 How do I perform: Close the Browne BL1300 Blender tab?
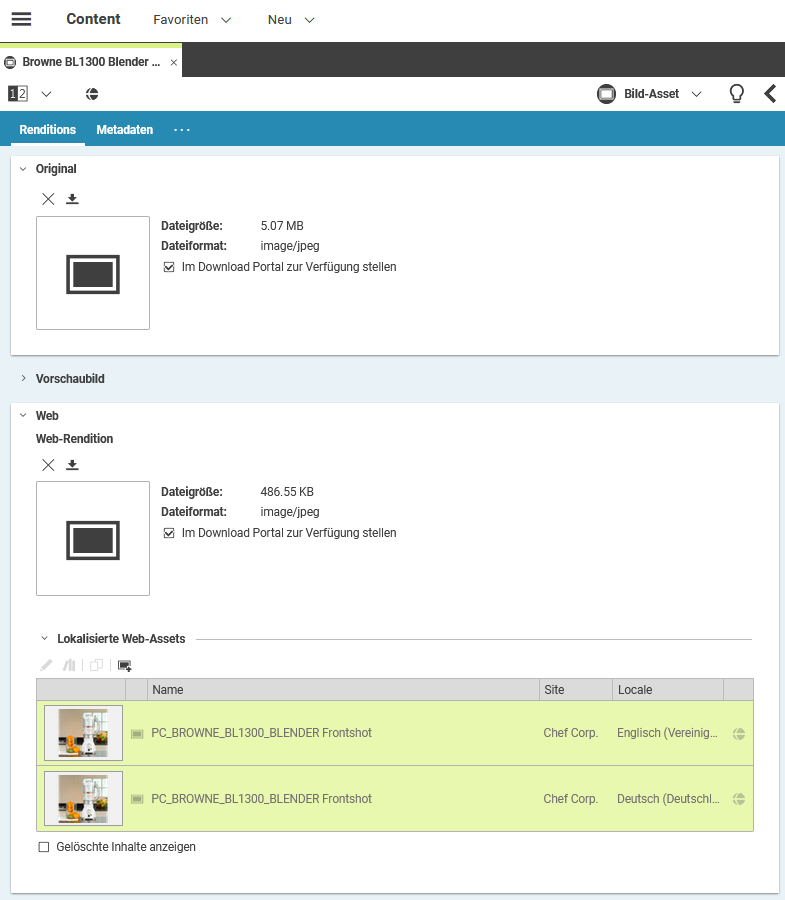click(173, 62)
